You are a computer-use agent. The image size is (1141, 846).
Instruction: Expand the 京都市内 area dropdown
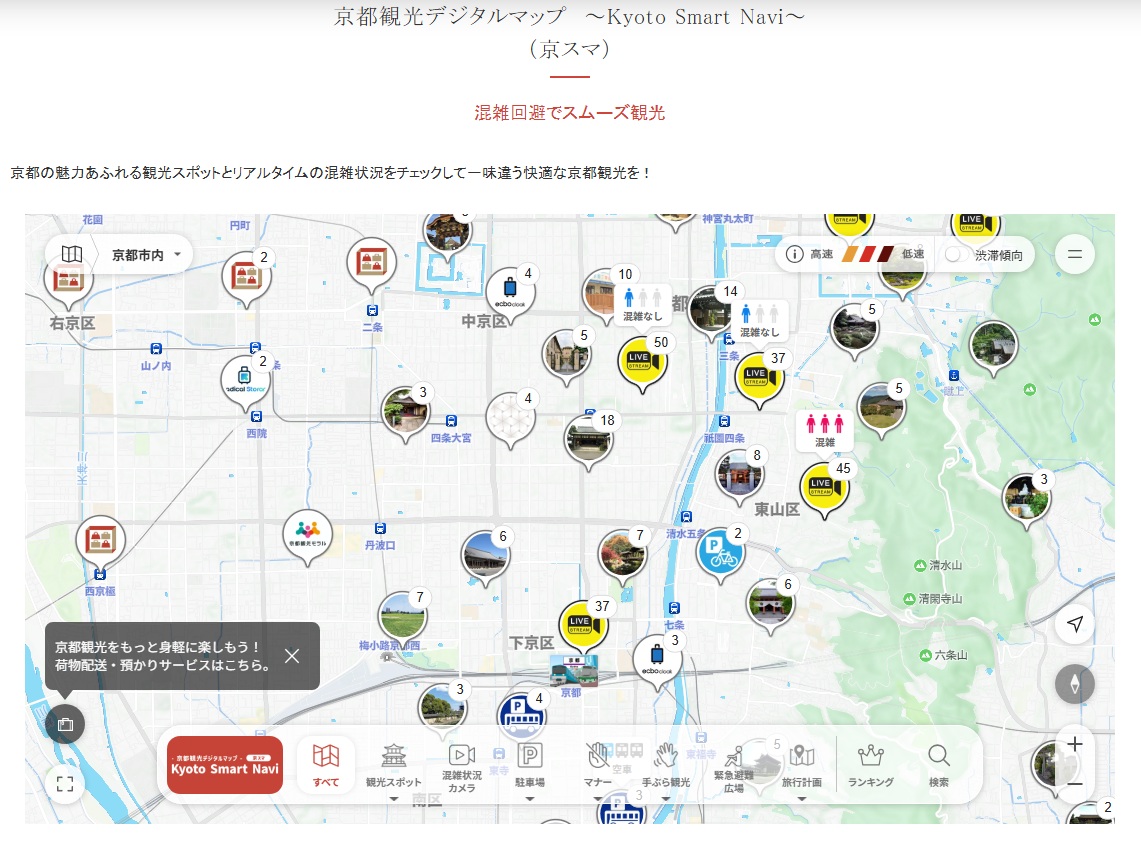click(x=147, y=255)
